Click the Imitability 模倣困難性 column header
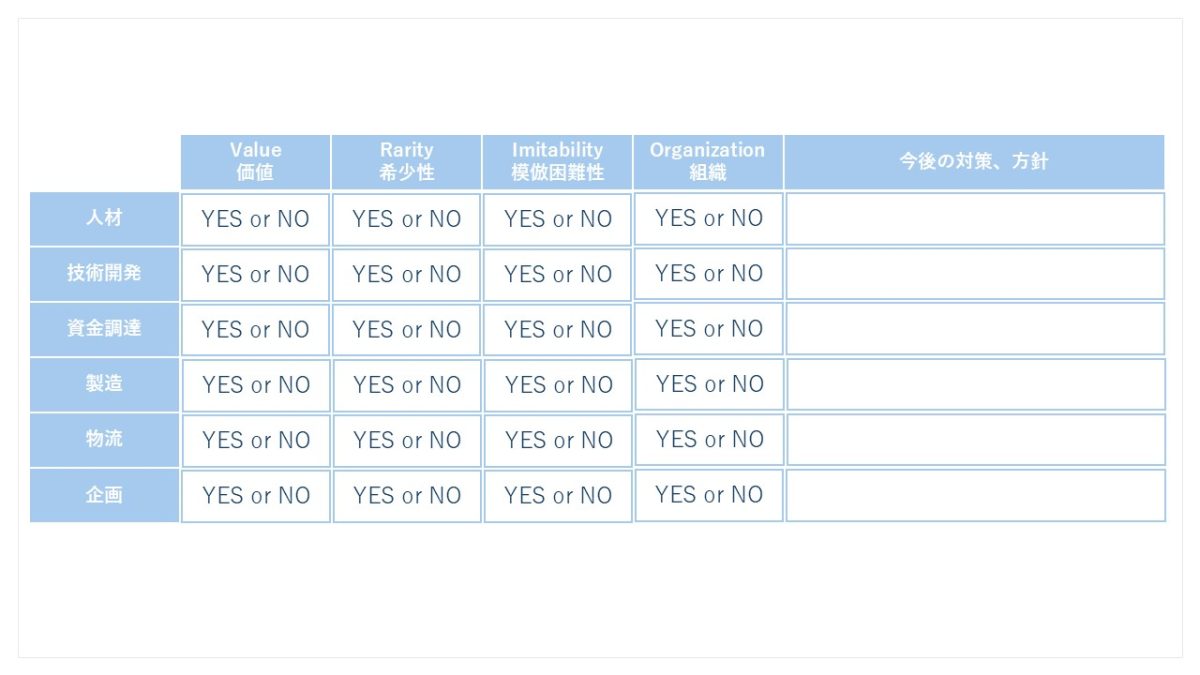Image resolution: width=1200 pixels, height=675 pixels. point(557,161)
